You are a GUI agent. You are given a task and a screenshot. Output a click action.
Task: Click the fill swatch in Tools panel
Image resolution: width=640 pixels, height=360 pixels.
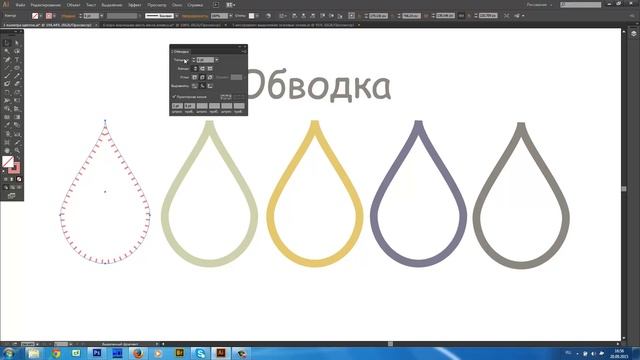pyautogui.click(x=8, y=162)
